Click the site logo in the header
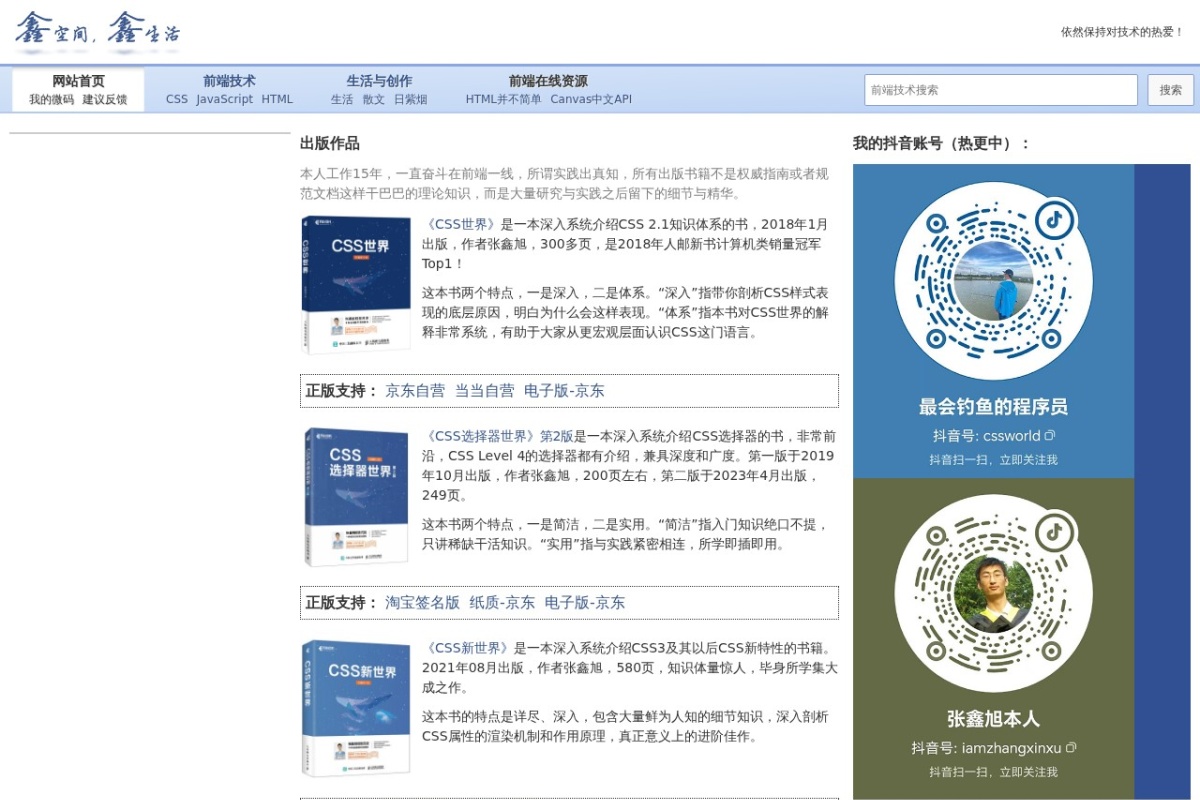Viewport: 1200px width, 800px height. (x=98, y=32)
